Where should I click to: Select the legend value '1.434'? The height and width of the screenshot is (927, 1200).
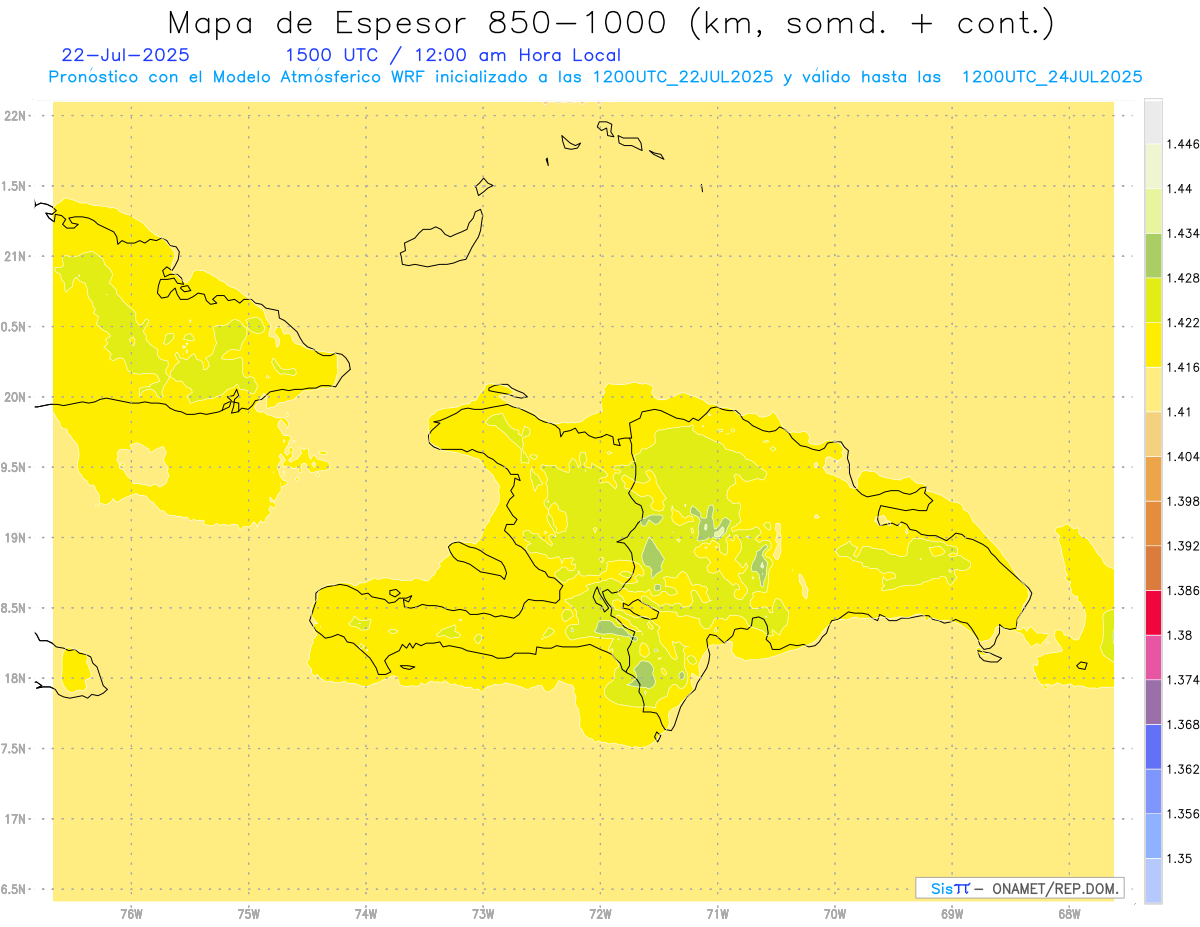click(x=1183, y=233)
